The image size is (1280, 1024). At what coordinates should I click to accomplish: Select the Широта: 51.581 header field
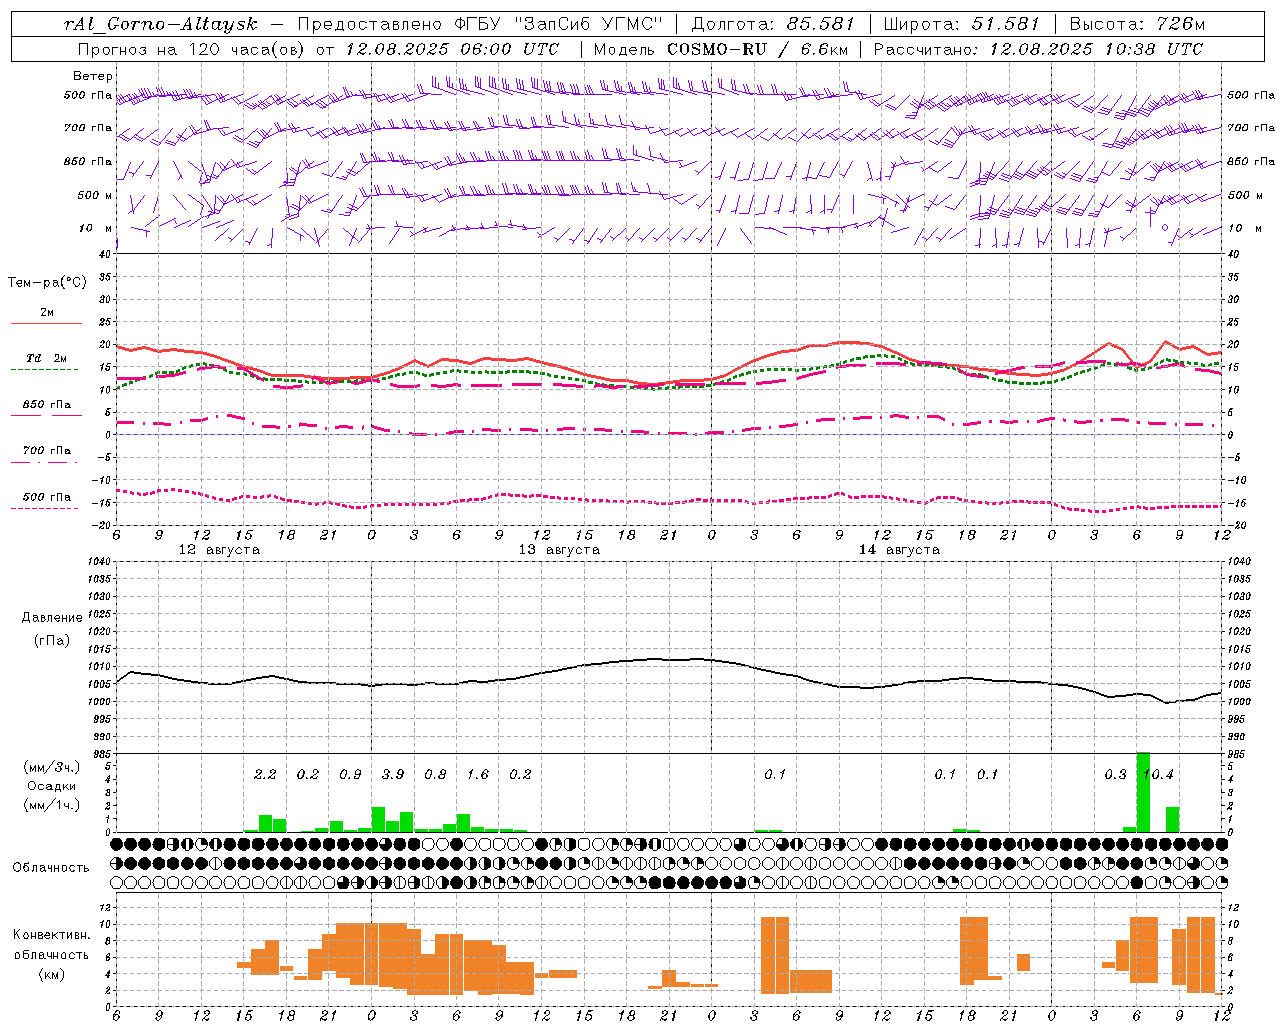click(x=962, y=24)
